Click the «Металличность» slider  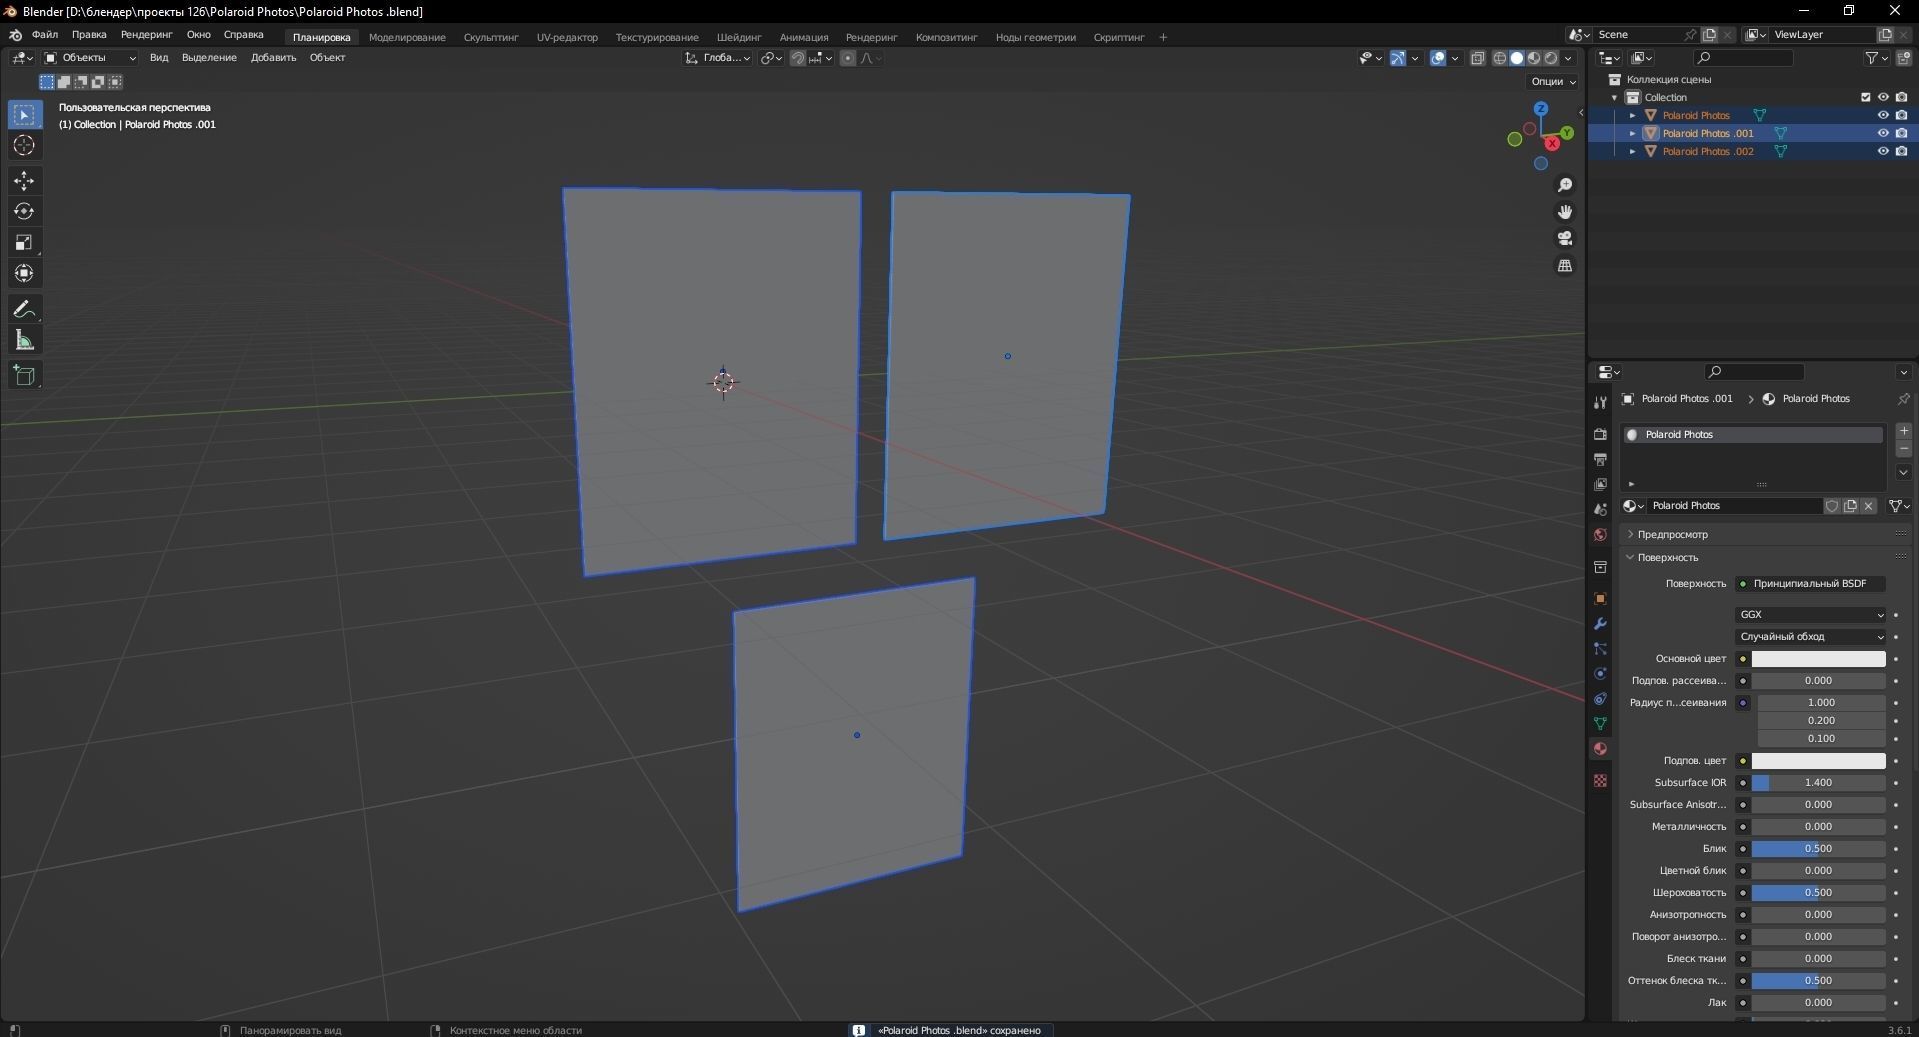(1818, 827)
